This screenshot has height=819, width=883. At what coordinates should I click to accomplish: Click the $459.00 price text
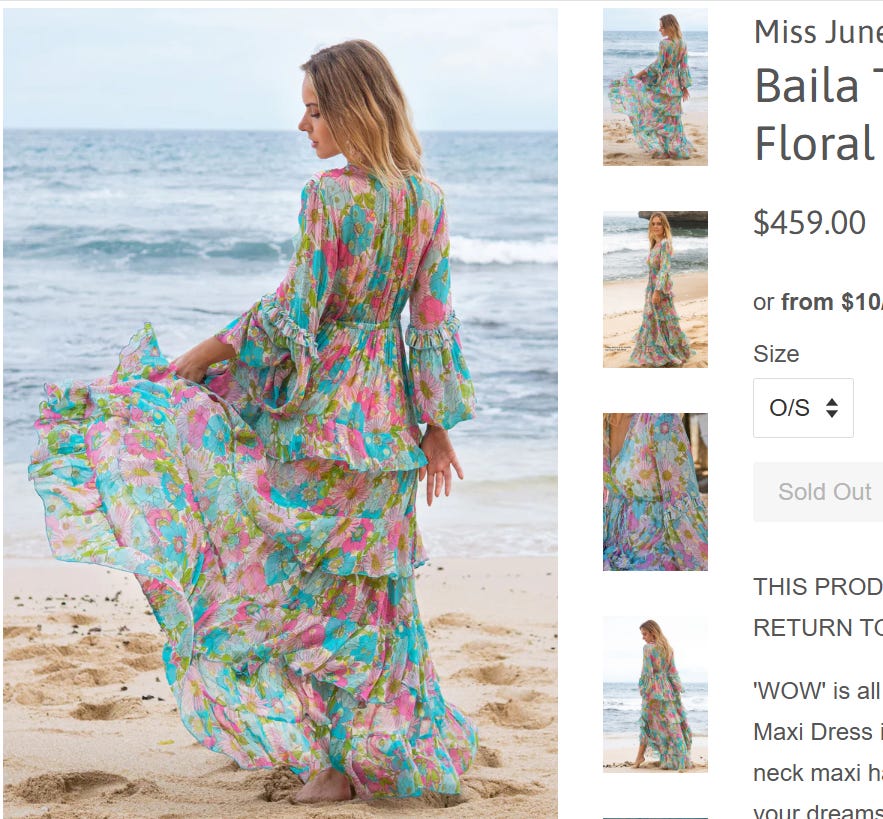[810, 222]
